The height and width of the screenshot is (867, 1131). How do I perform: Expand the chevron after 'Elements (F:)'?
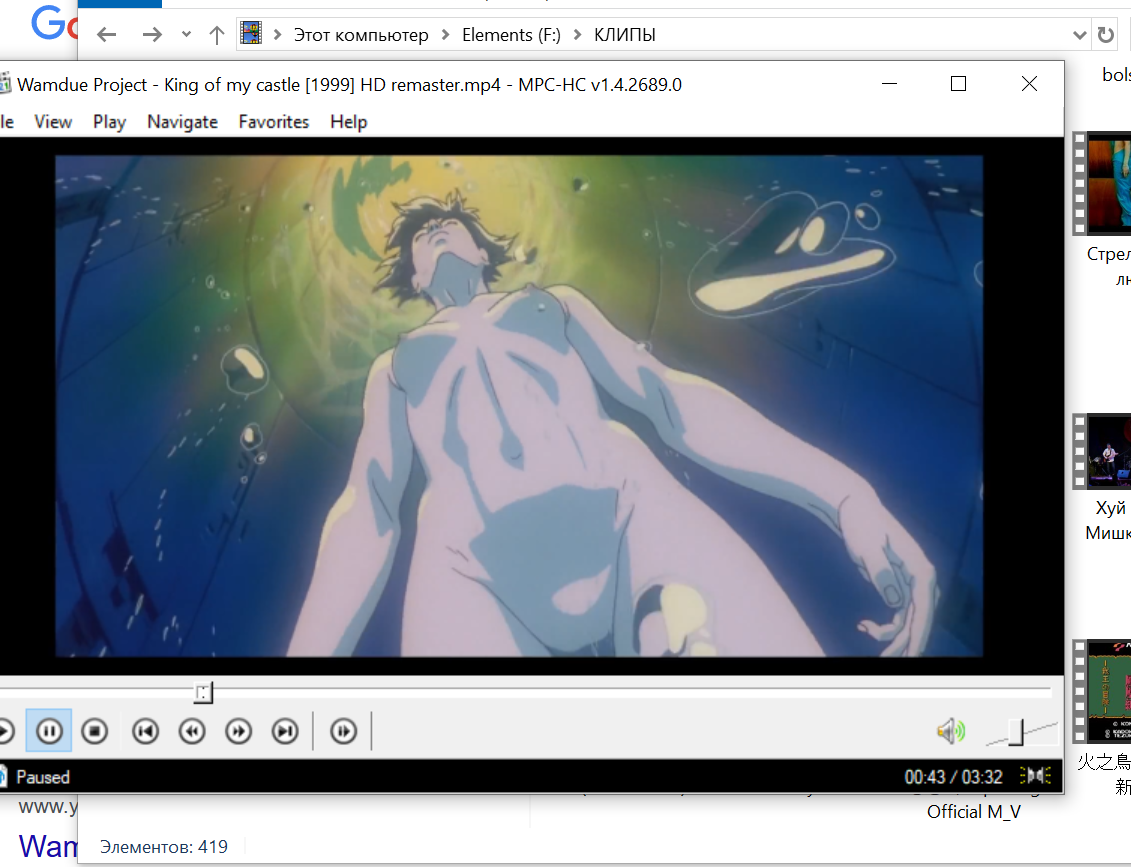click(577, 35)
